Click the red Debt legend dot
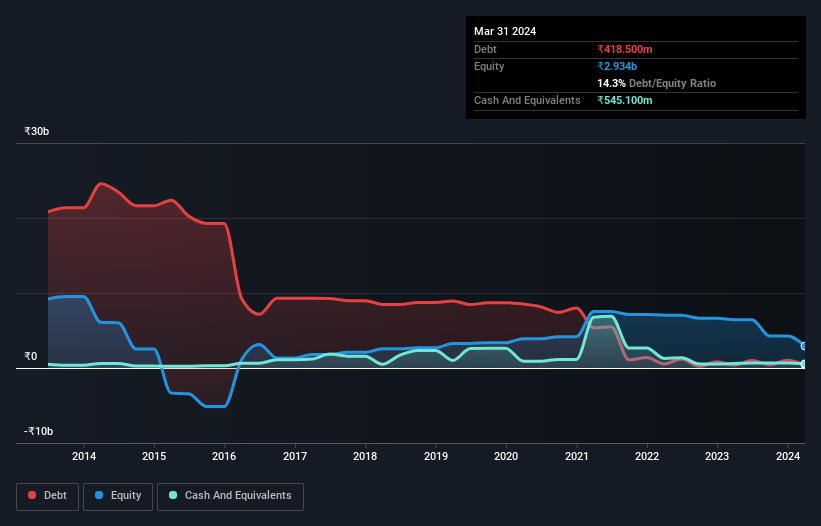The image size is (821, 526). pos(32,495)
